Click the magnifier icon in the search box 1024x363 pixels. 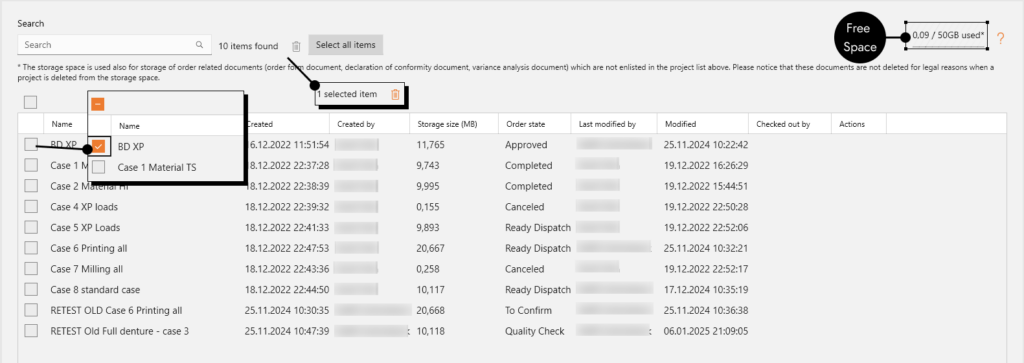coord(199,45)
